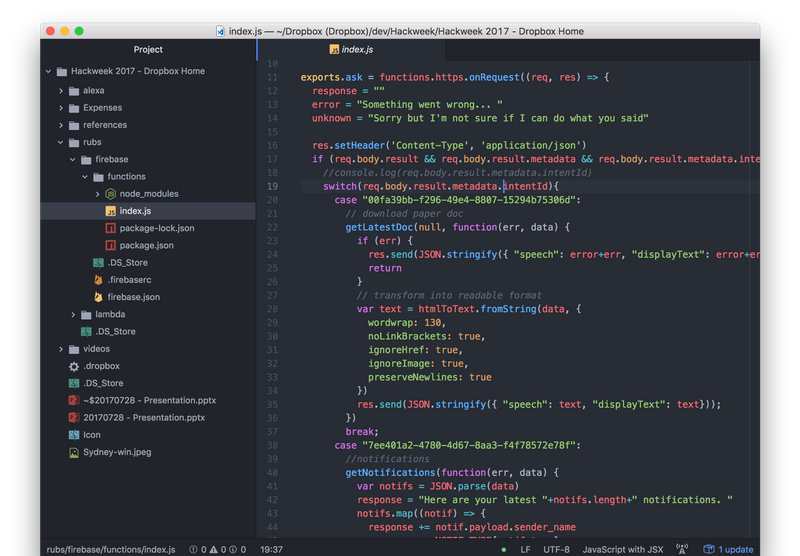
Task: Change file encoding via UTF-8
Action: (556, 550)
